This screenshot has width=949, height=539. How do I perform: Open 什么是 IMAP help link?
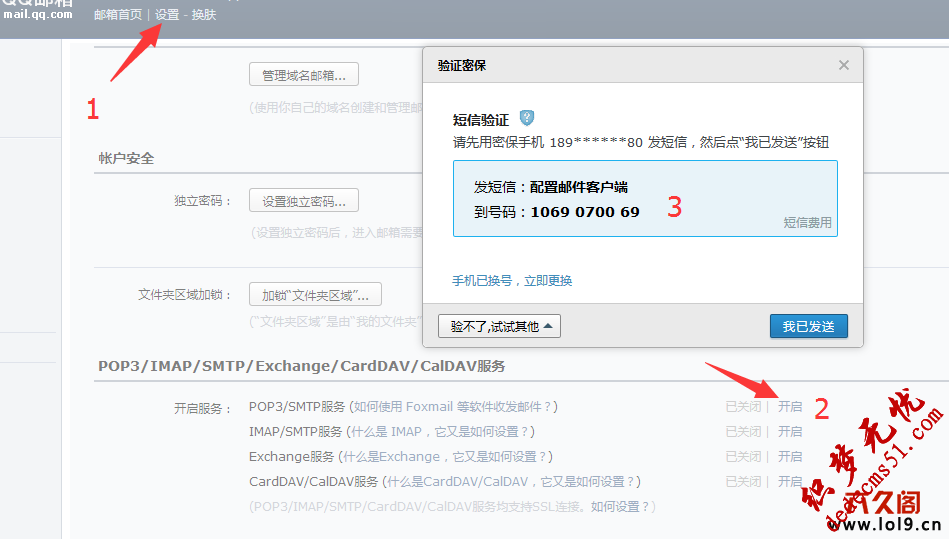440,432
